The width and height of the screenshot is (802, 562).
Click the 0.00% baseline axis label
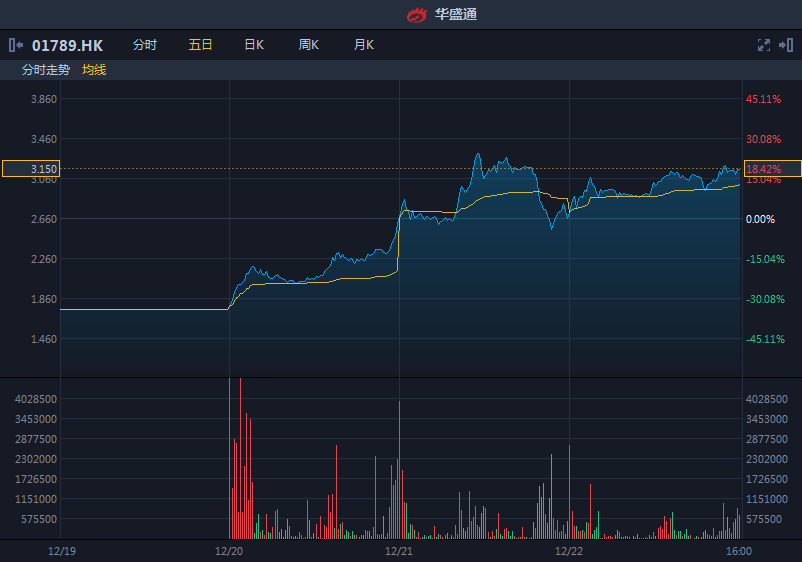coord(761,219)
